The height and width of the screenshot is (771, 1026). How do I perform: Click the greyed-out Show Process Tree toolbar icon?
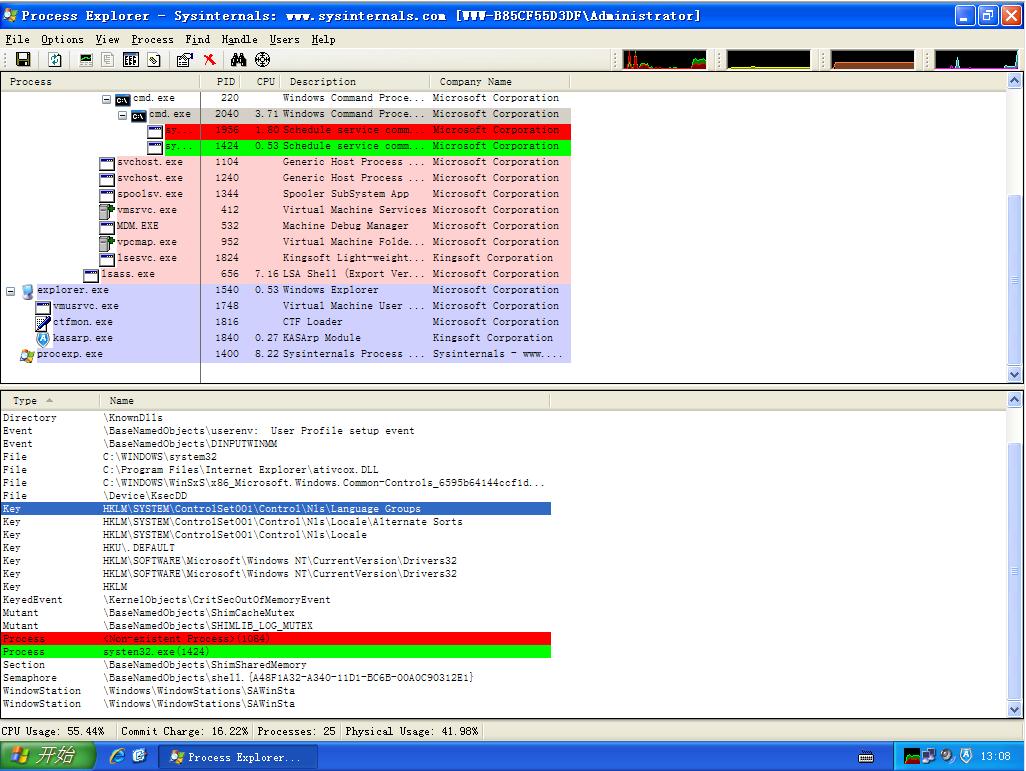point(107,60)
